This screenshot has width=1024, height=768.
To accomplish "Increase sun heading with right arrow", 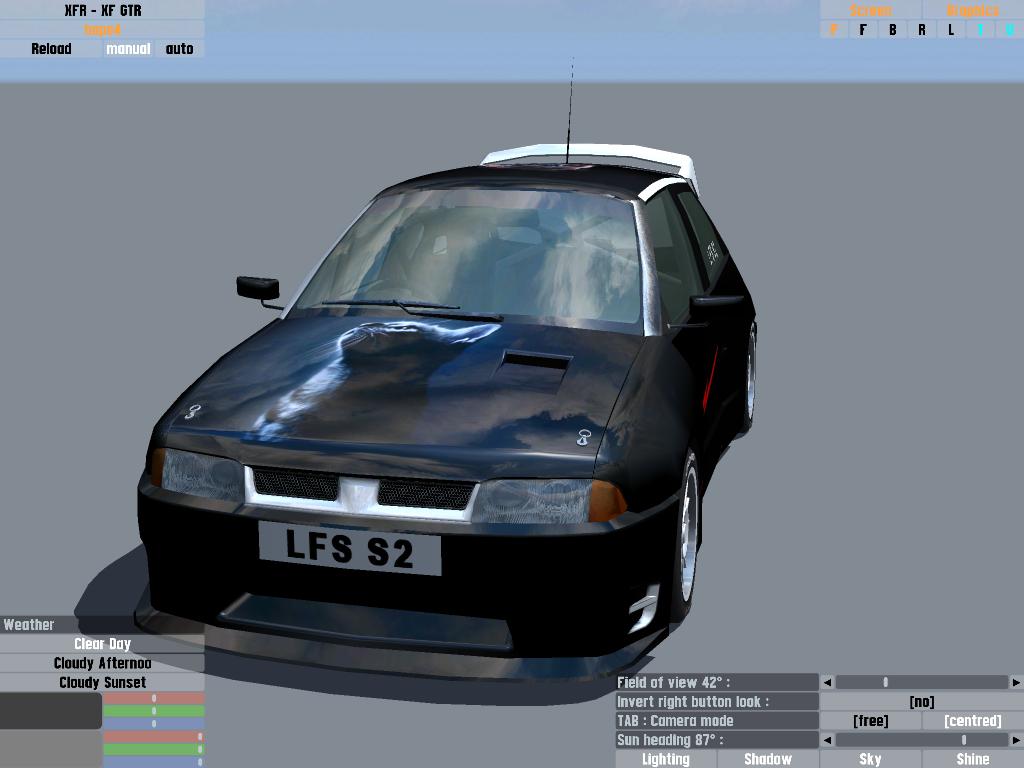I will [x=1016, y=740].
